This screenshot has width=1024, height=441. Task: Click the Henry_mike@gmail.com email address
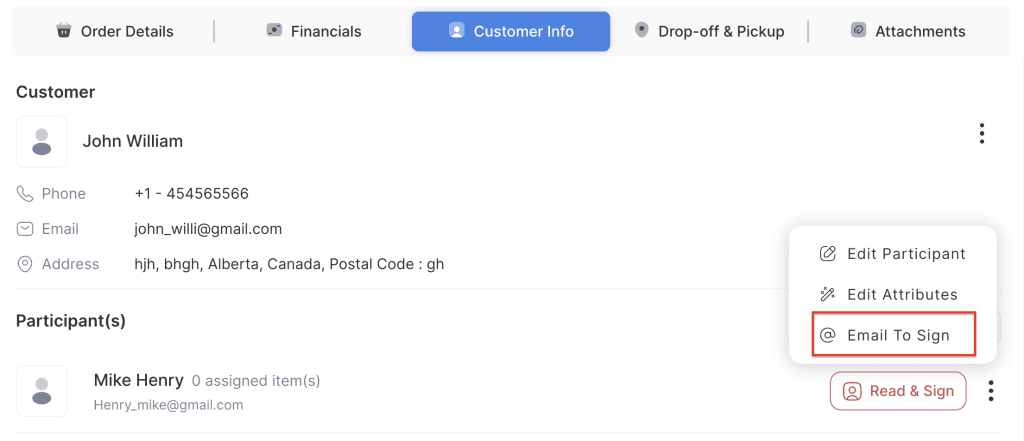168,405
